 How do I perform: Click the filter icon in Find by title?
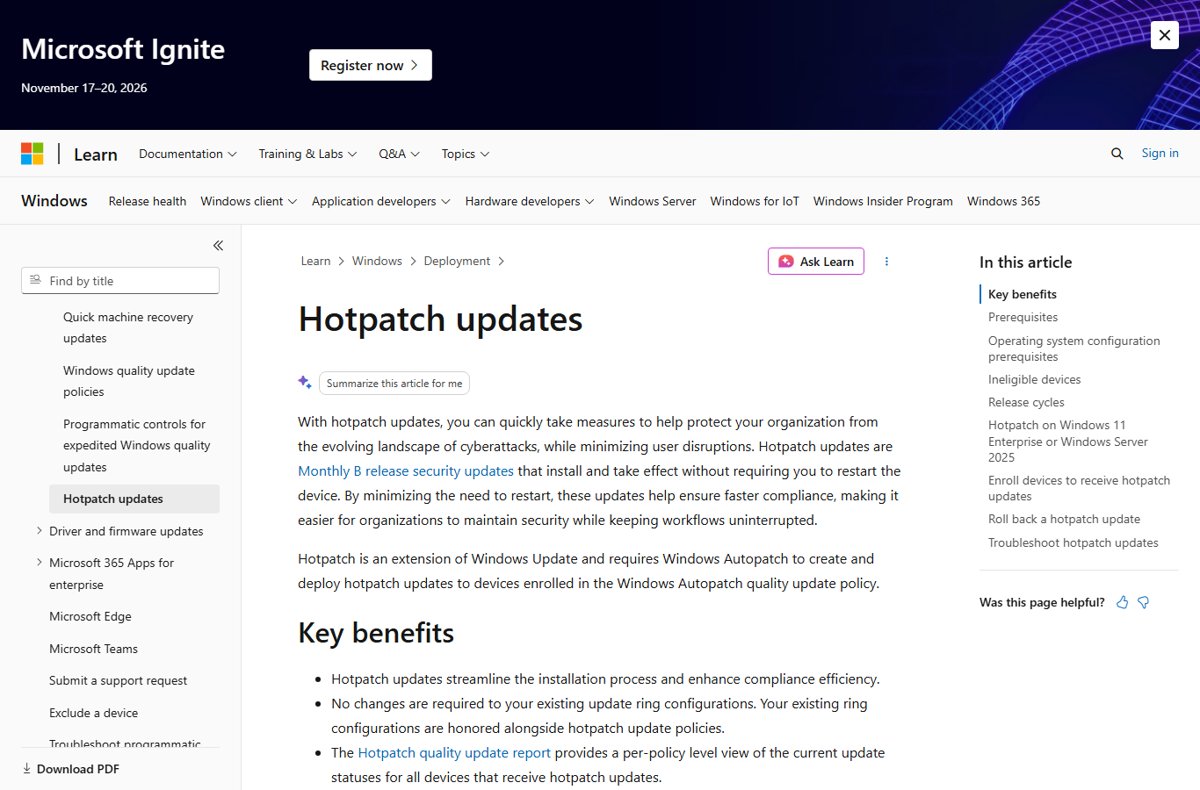pos(36,281)
